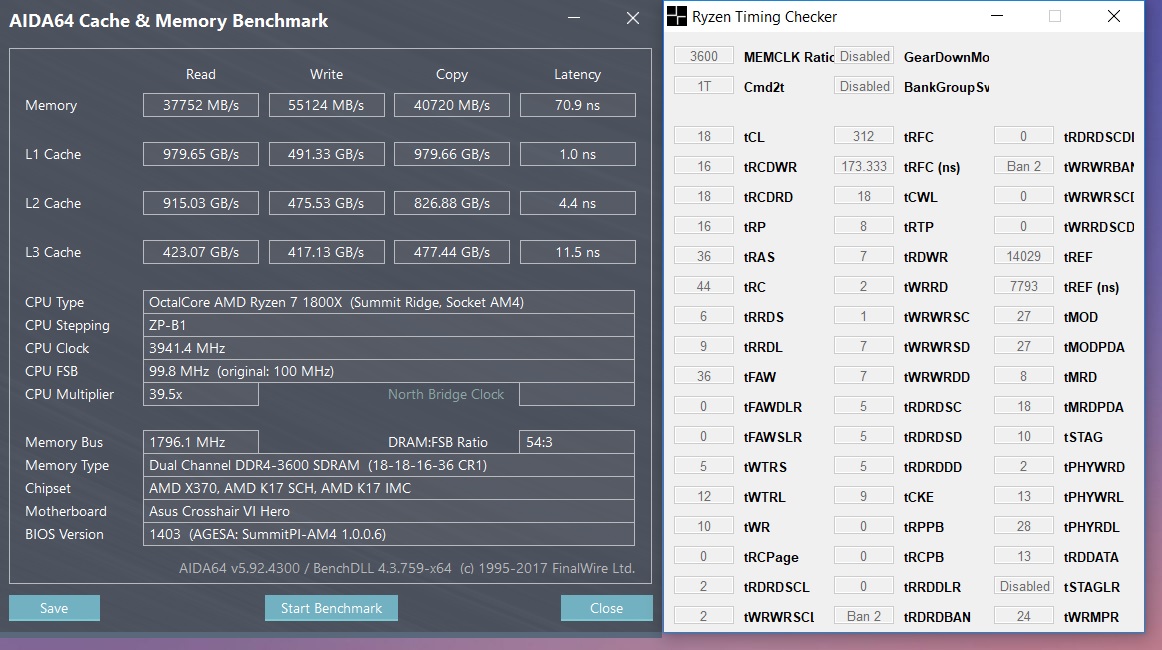Click the tRRDL value 9

pyautogui.click(x=703, y=346)
